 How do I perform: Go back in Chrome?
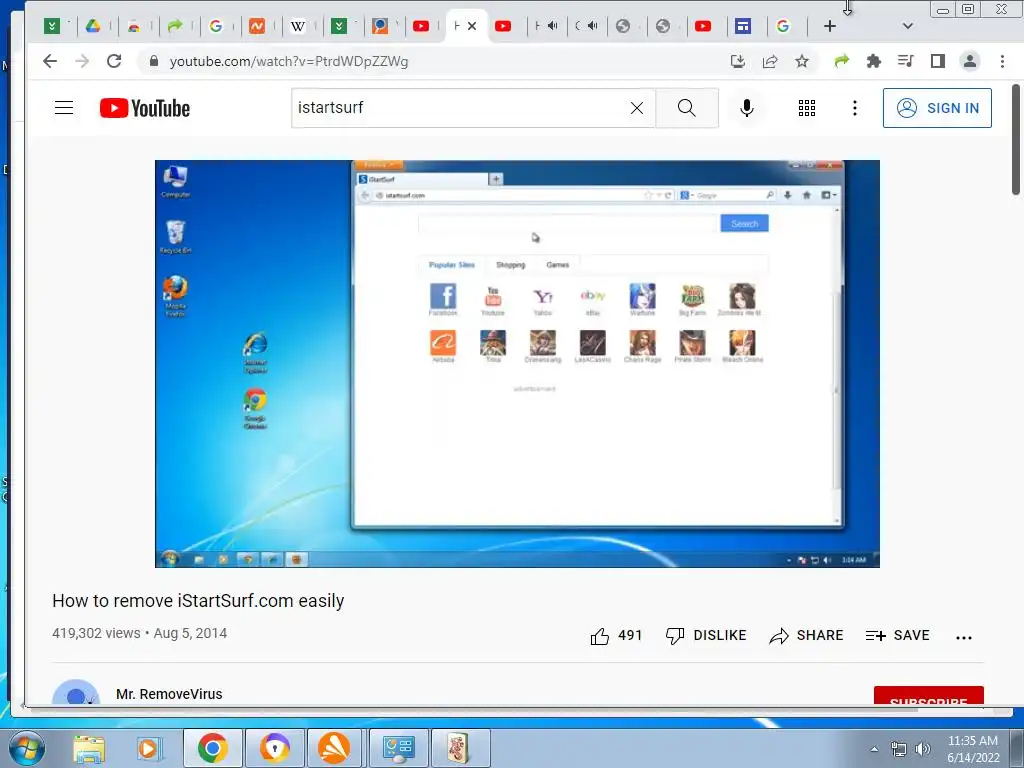click(x=50, y=61)
